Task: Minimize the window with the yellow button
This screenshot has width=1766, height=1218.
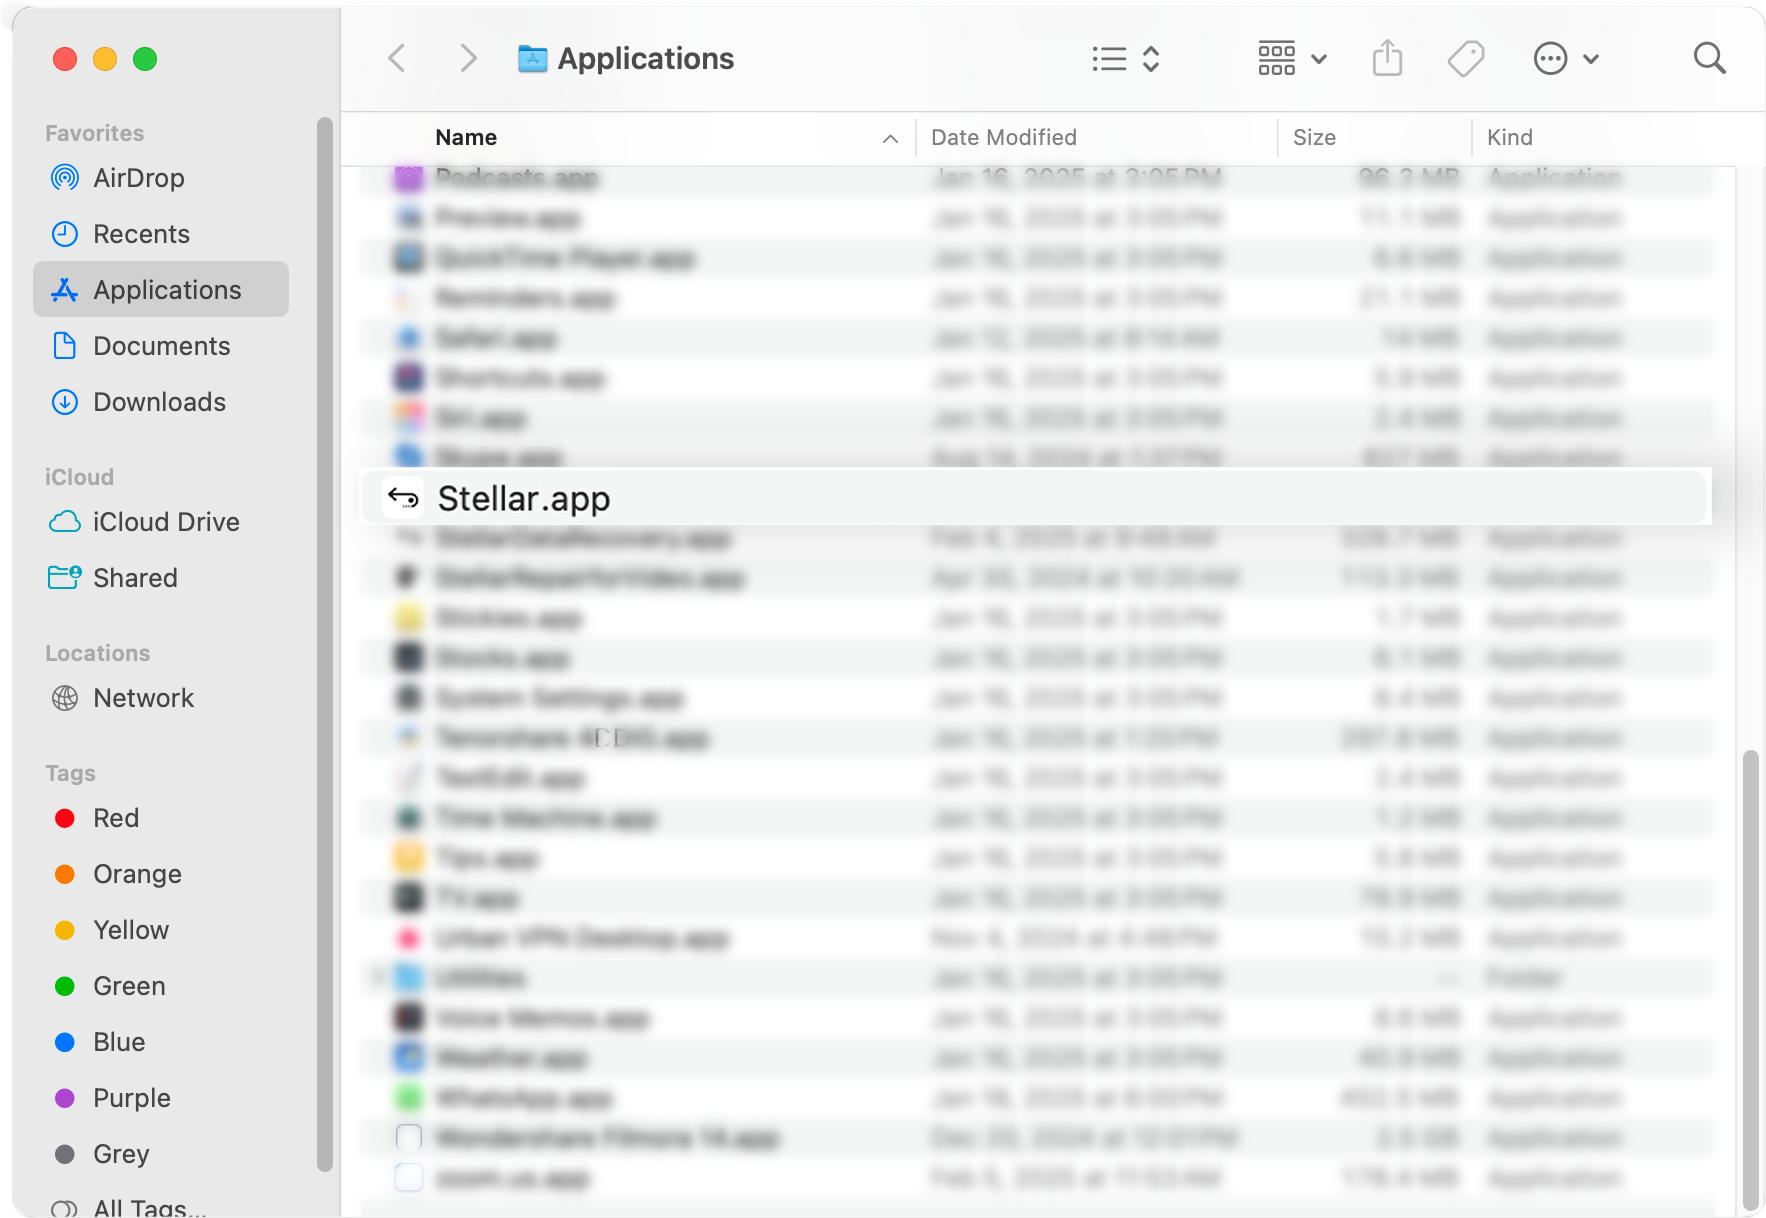Action: [x=105, y=59]
